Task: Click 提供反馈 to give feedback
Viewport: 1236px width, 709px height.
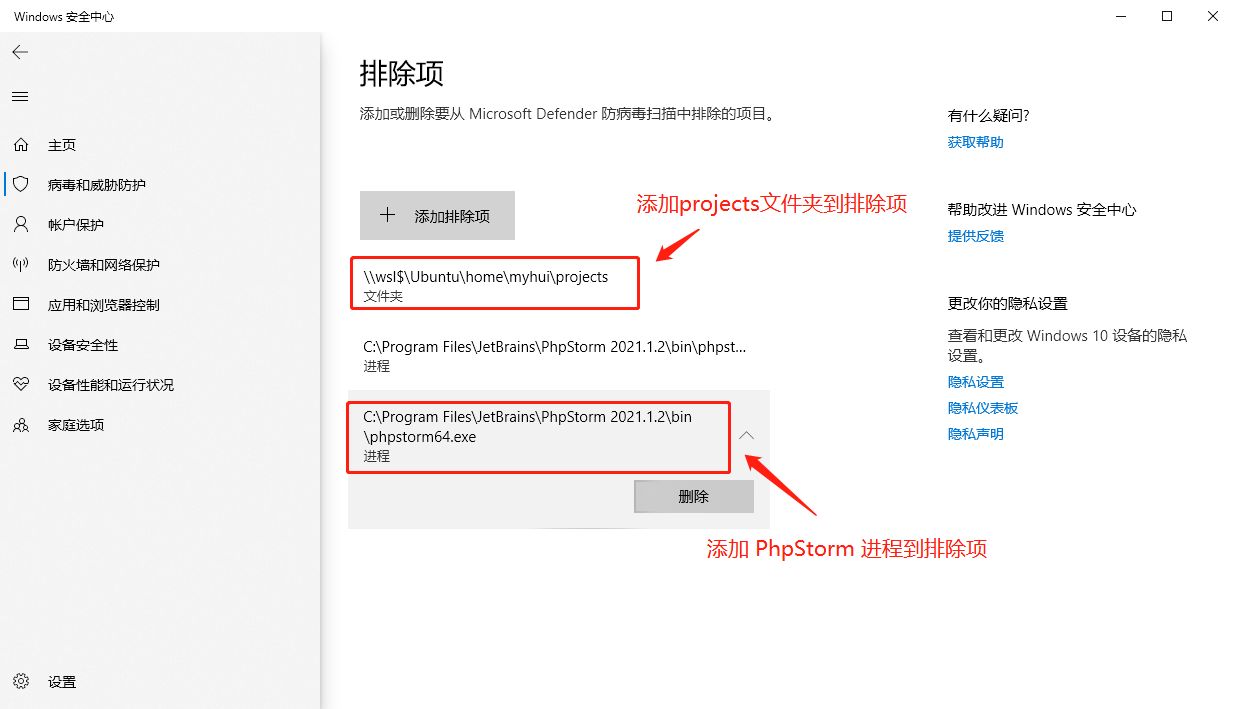Action: click(975, 235)
